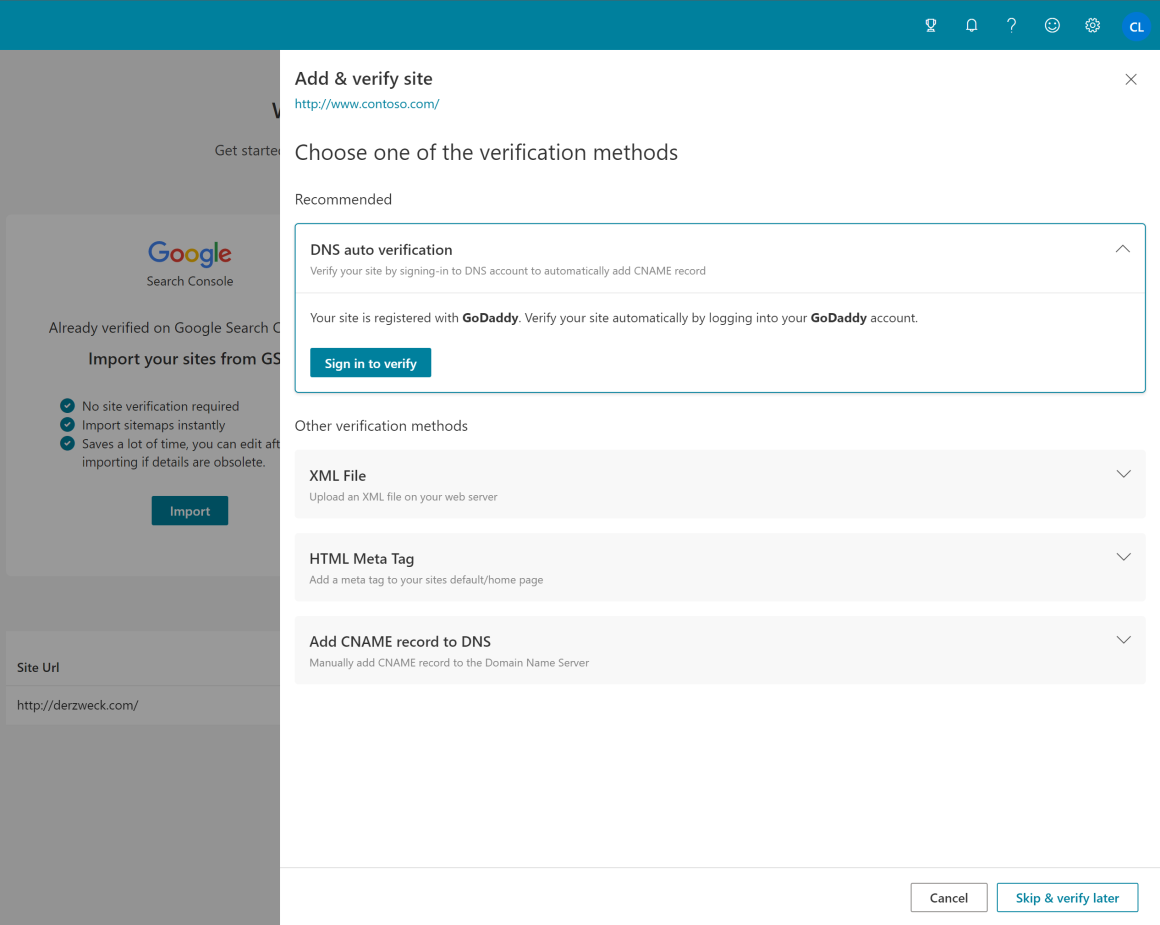This screenshot has width=1160, height=925.
Task: Close the Add & verify site panel
Action: click(x=1131, y=79)
